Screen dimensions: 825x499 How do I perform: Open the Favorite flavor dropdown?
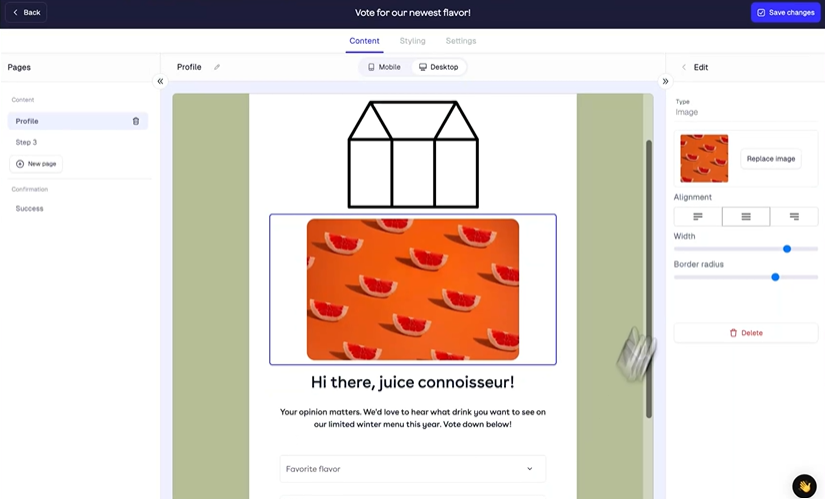pos(413,468)
